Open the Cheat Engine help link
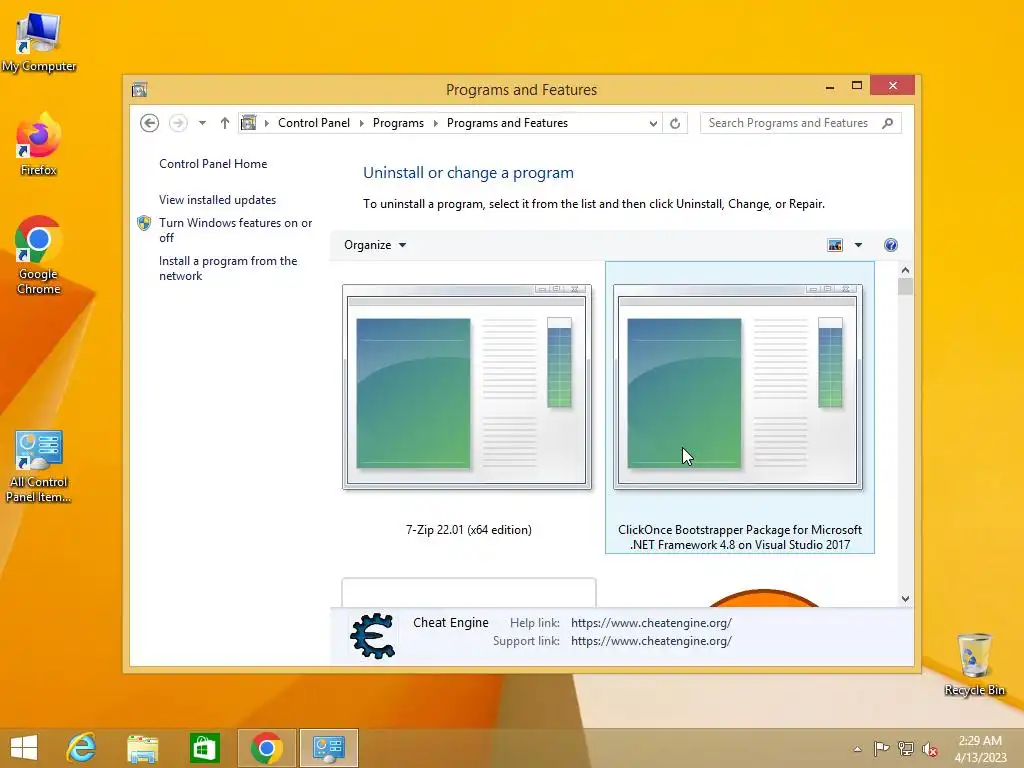This screenshot has width=1024, height=768. point(651,623)
